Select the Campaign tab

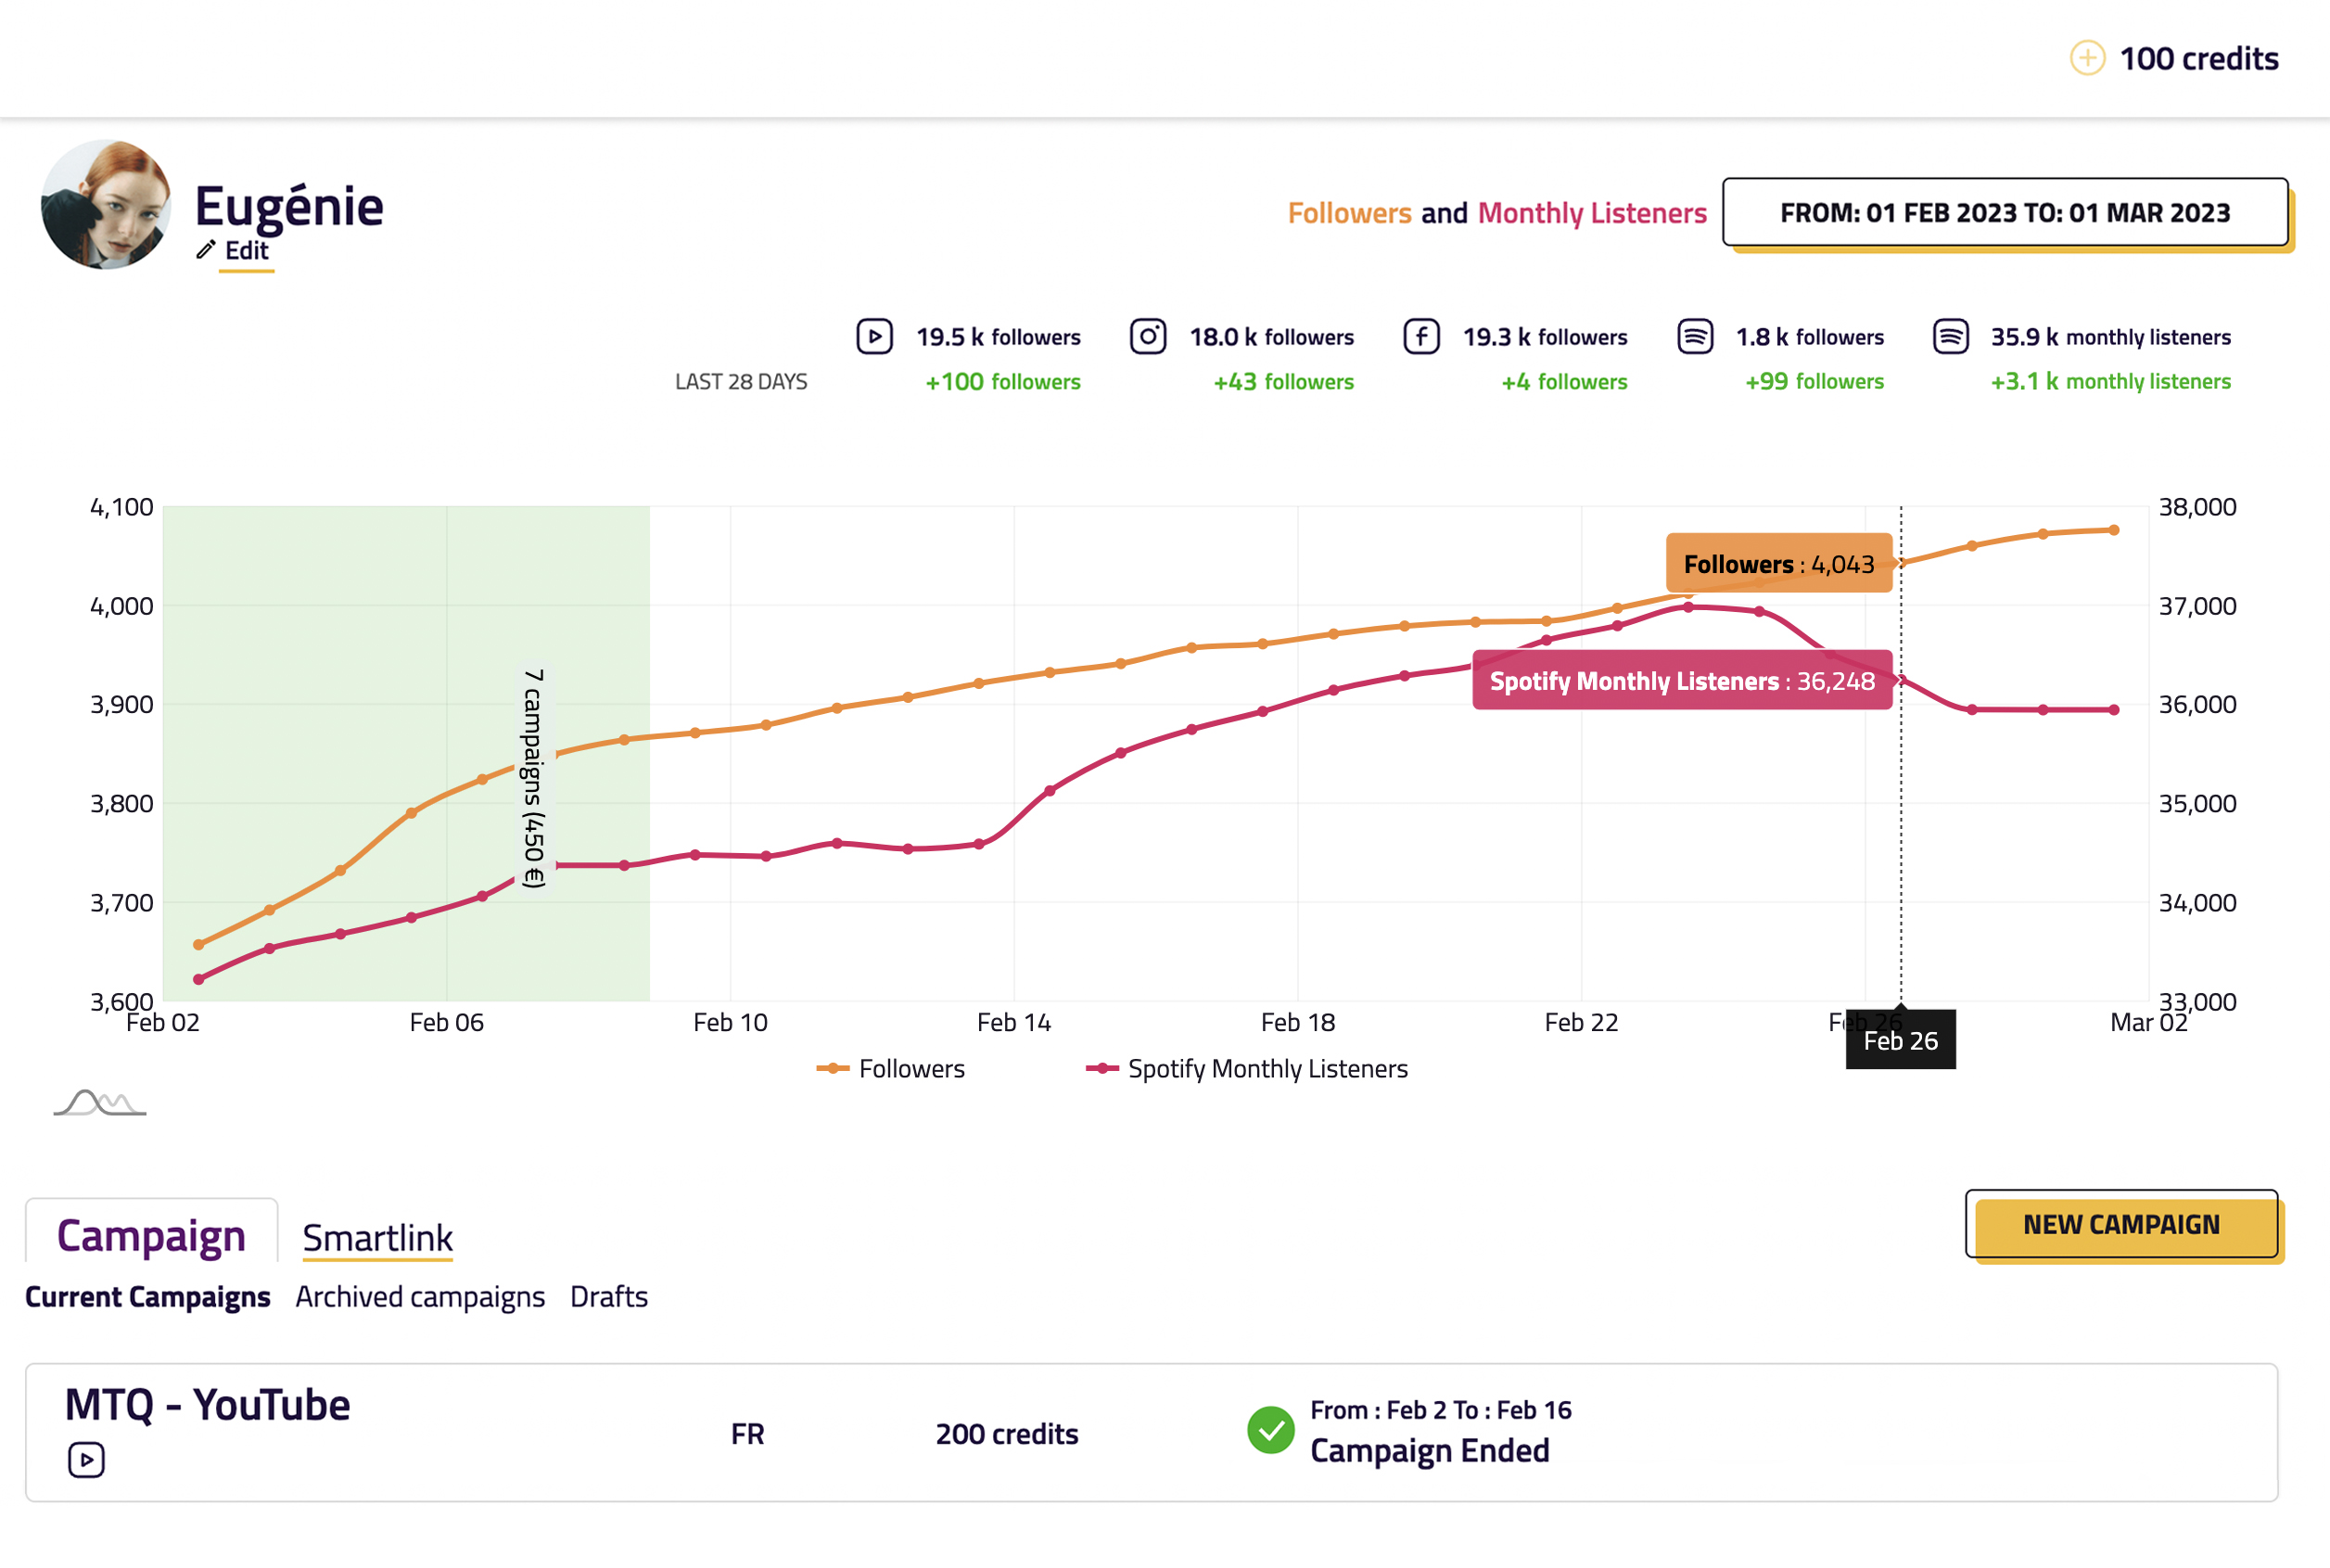pyautogui.click(x=151, y=1235)
